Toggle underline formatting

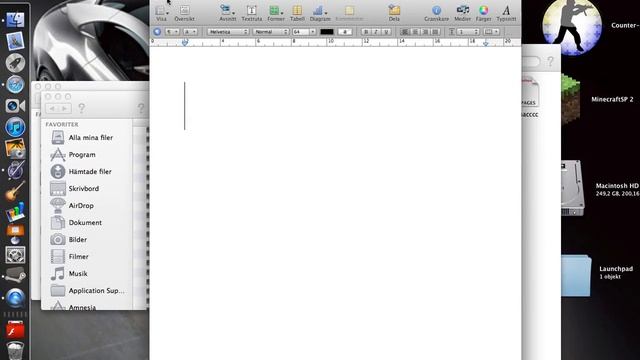(386, 32)
